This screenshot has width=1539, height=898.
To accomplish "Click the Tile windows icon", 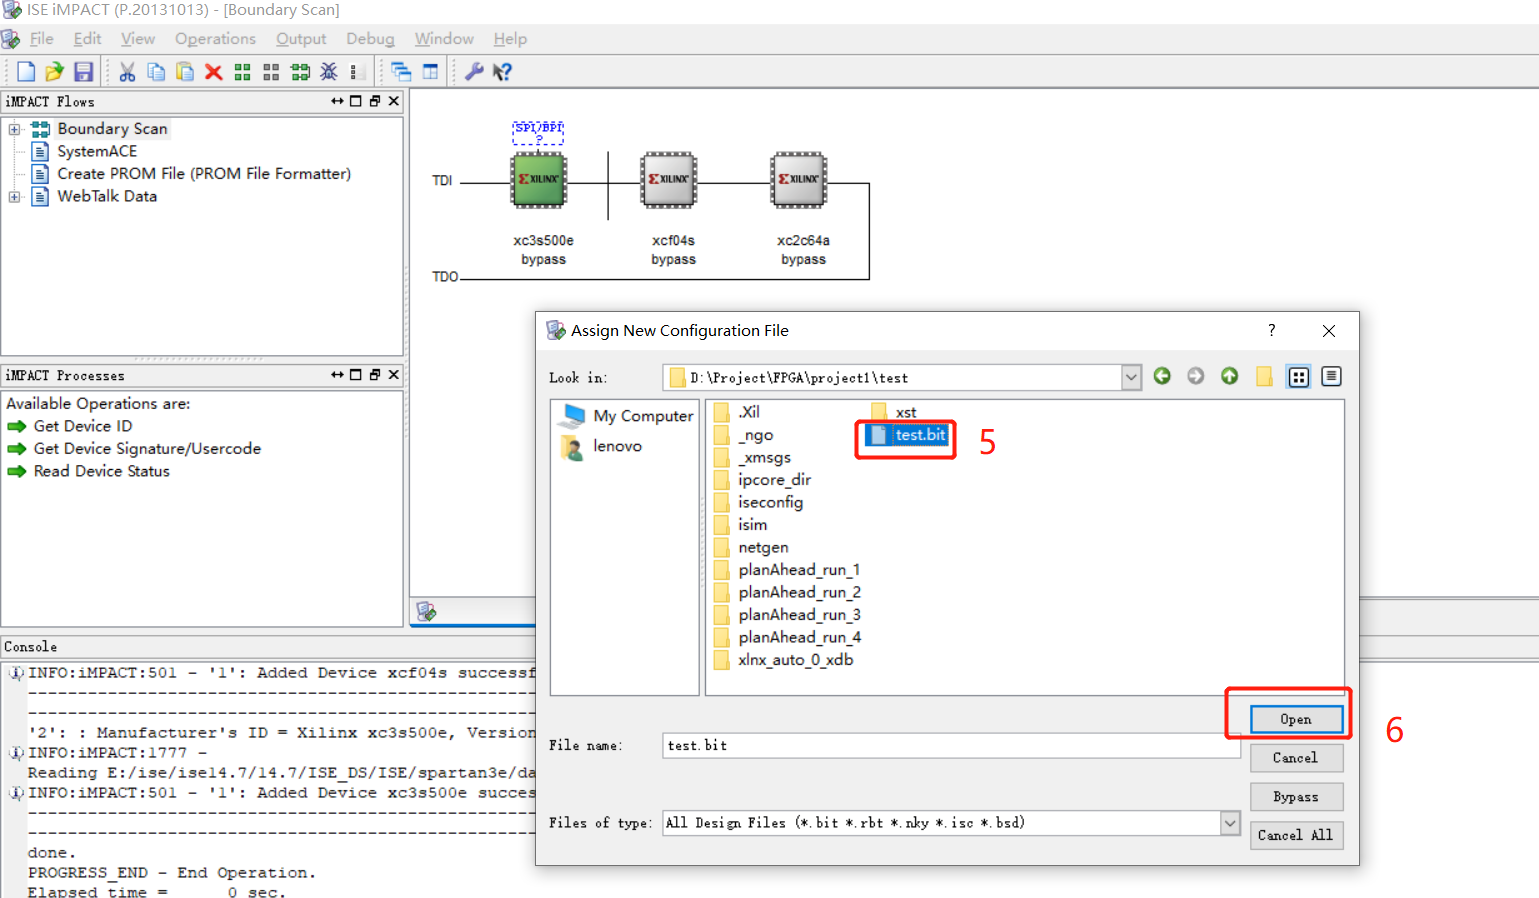I will (x=431, y=72).
